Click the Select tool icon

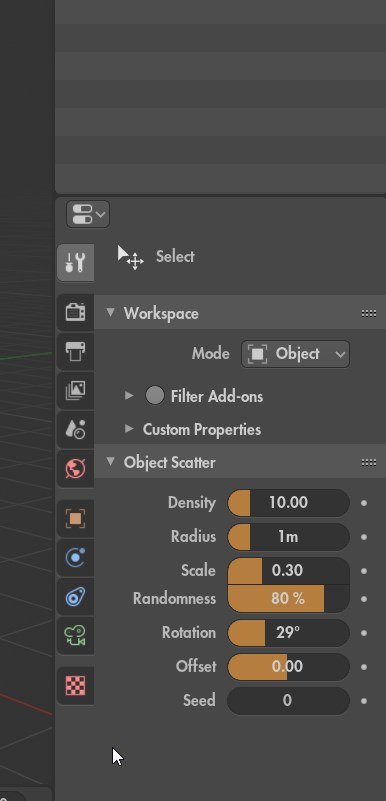point(130,257)
